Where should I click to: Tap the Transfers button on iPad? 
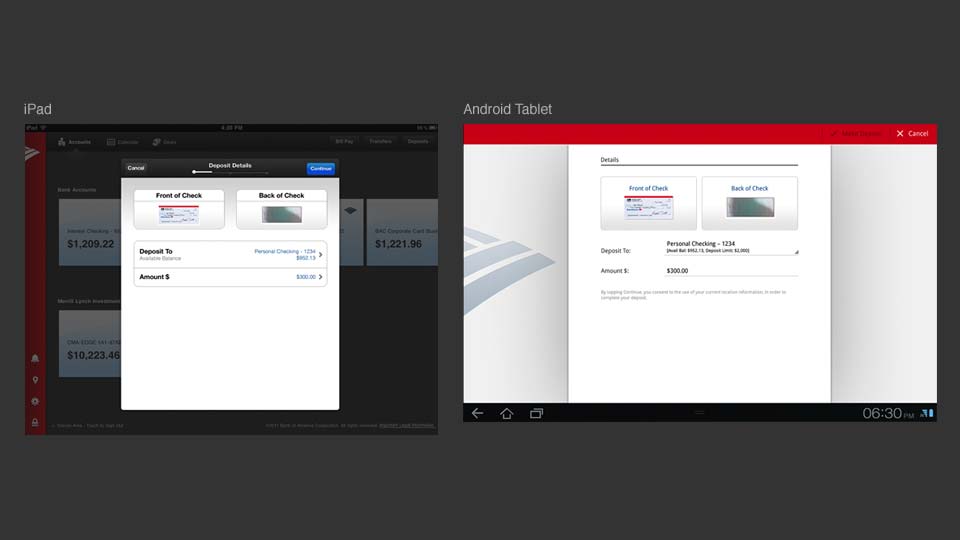[x=380, y=141]
